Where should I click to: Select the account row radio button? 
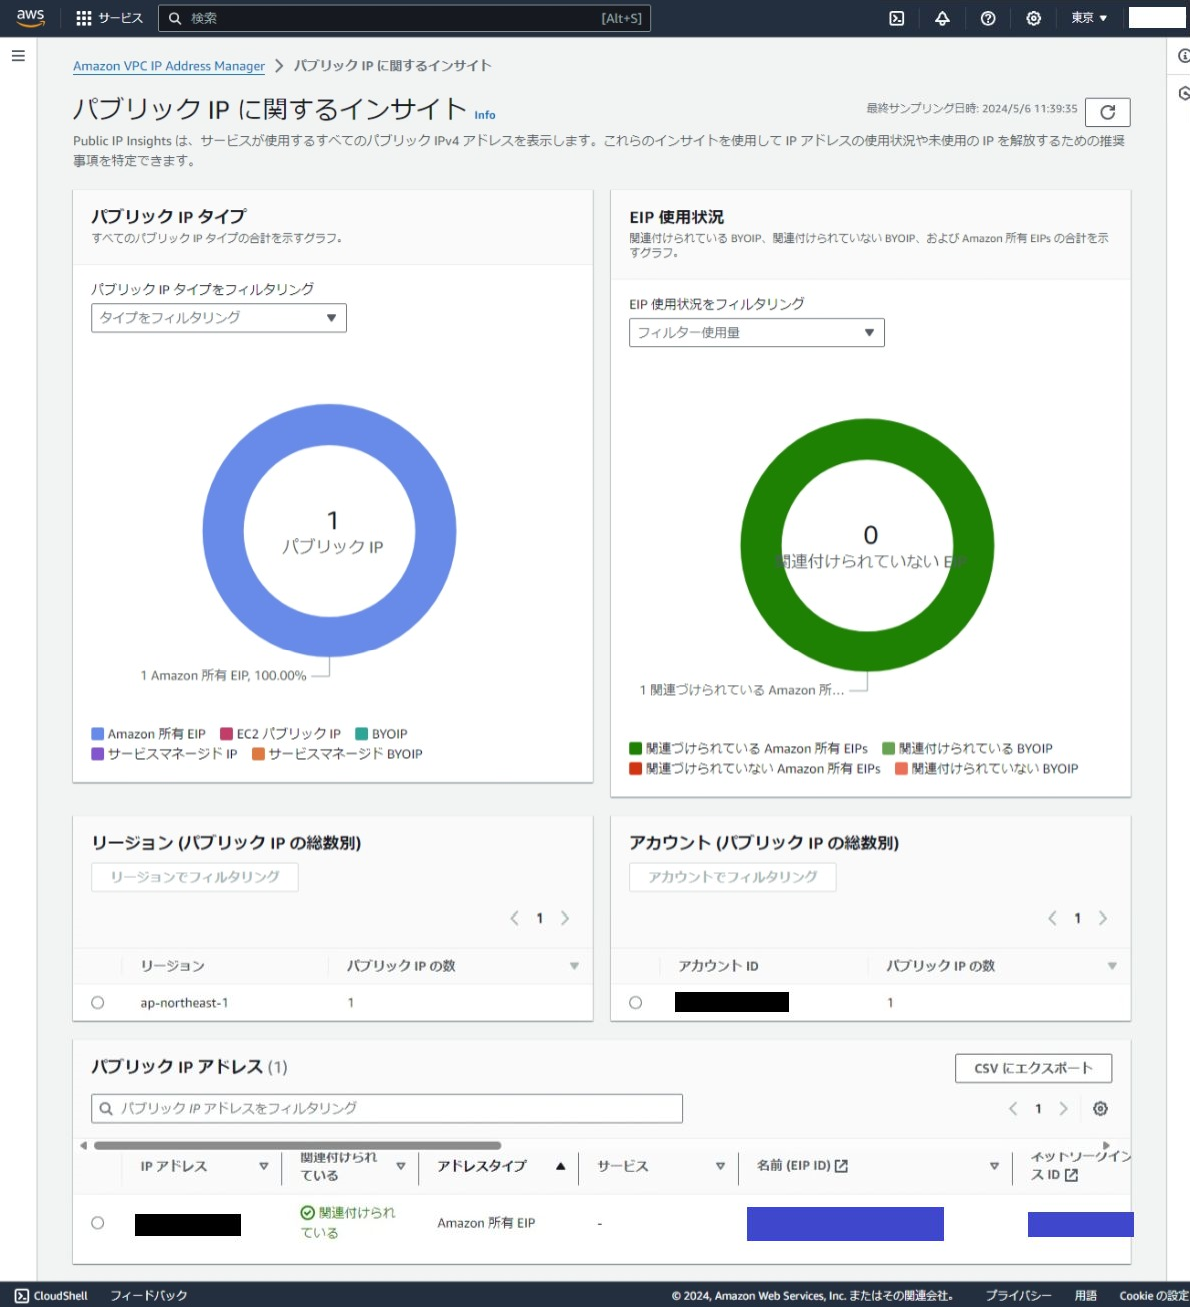tap(636, 1003)
